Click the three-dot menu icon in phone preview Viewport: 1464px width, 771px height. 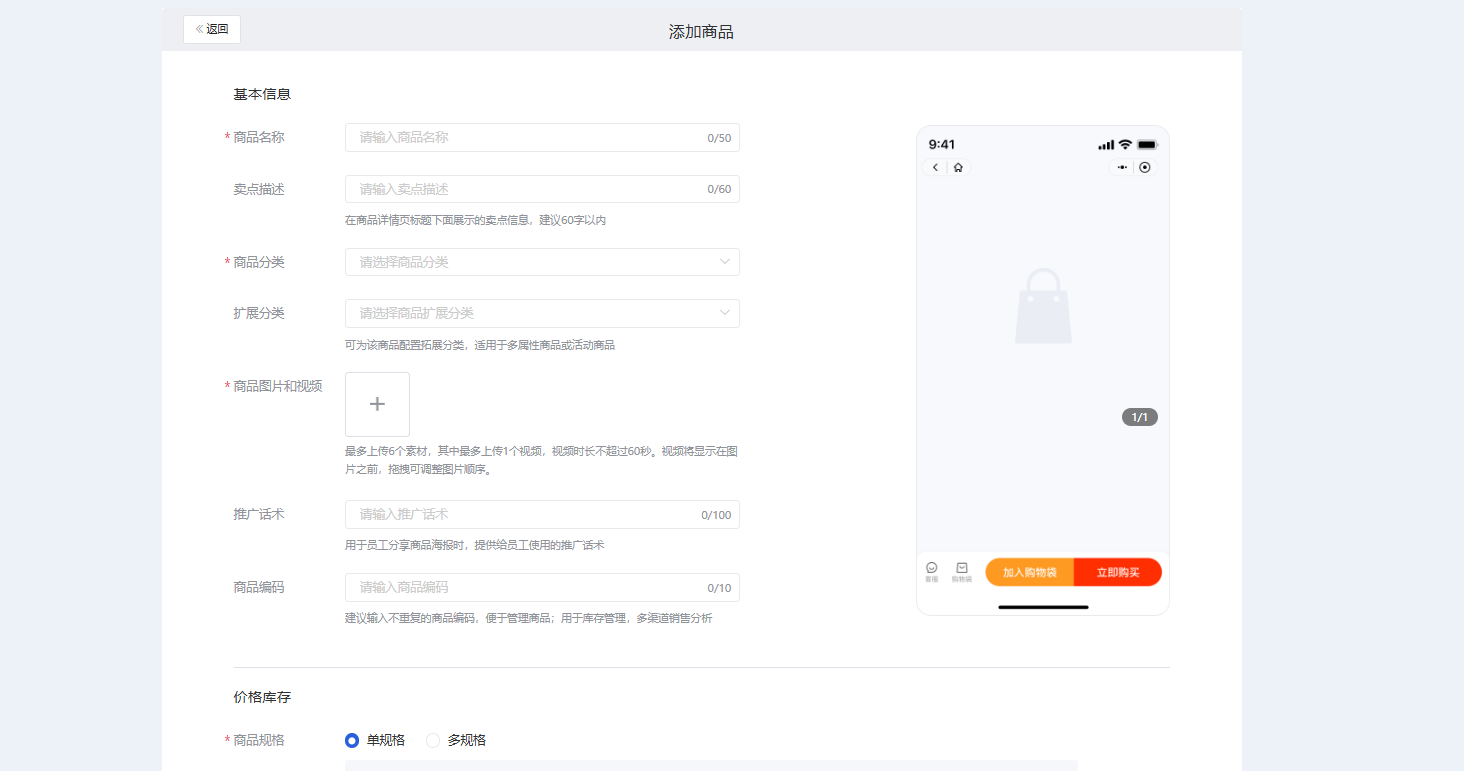(1122, 167)
